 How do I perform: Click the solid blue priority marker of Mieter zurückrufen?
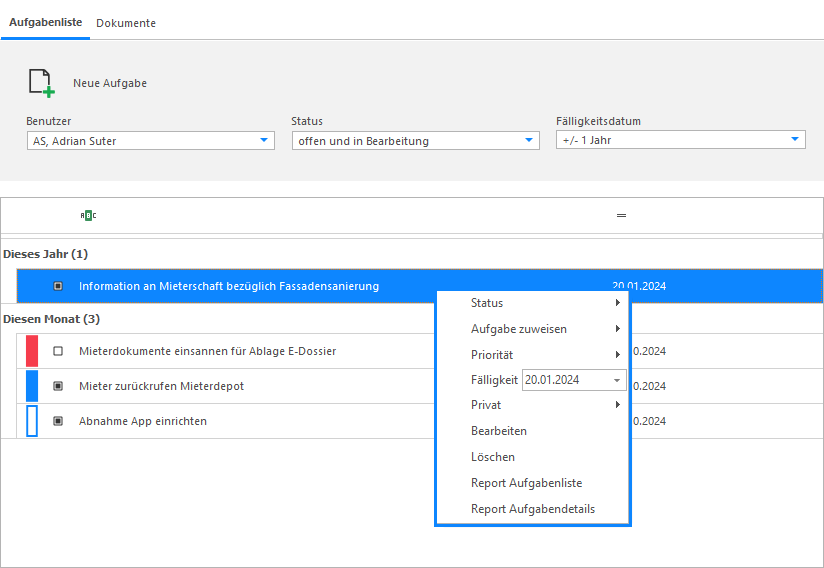[x=32, y=386]
